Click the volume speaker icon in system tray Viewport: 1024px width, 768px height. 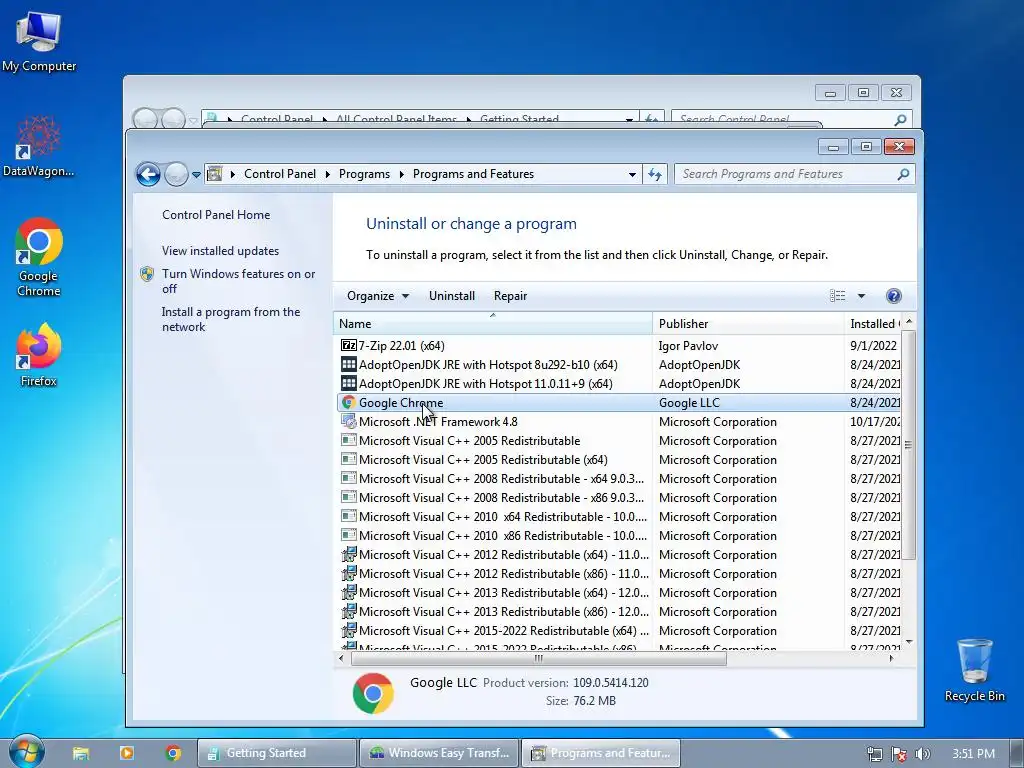click(x=922, y=754)
